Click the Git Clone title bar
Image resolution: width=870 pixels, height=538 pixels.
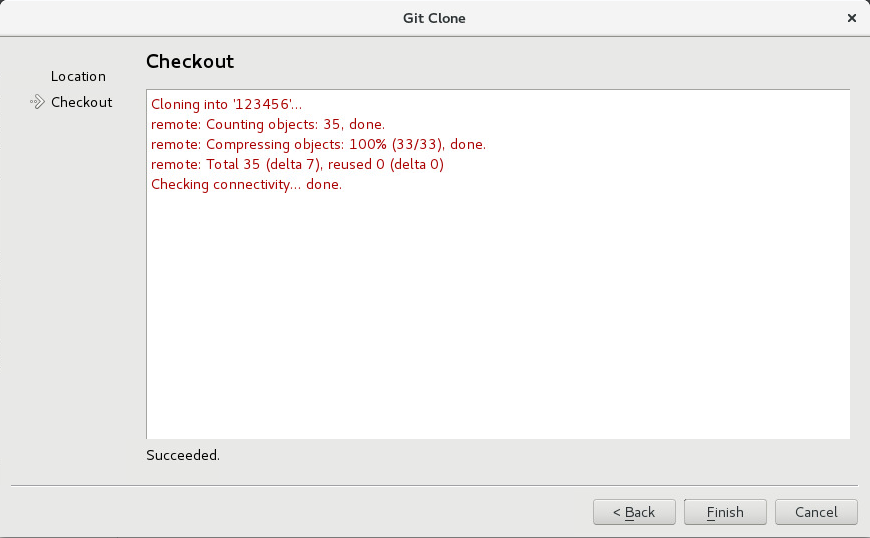434,18
